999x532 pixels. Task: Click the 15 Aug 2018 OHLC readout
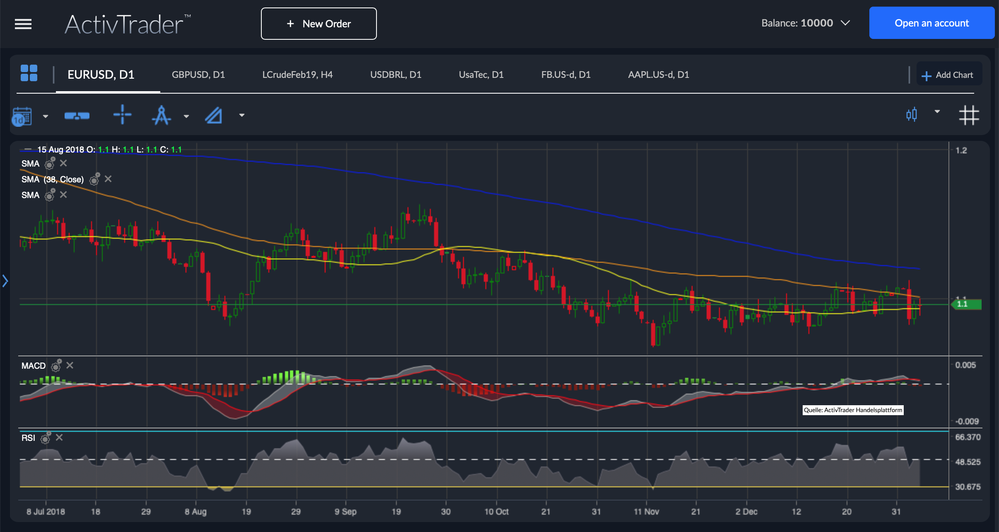click(x=110, y=150)
